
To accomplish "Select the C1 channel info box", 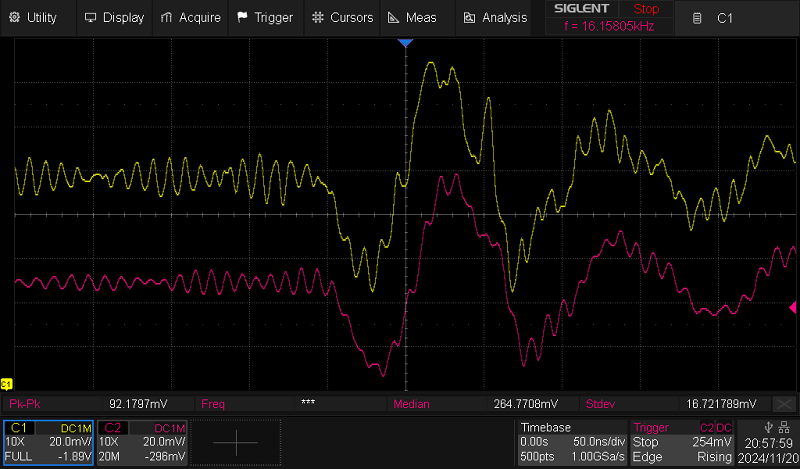I will 47,441.
